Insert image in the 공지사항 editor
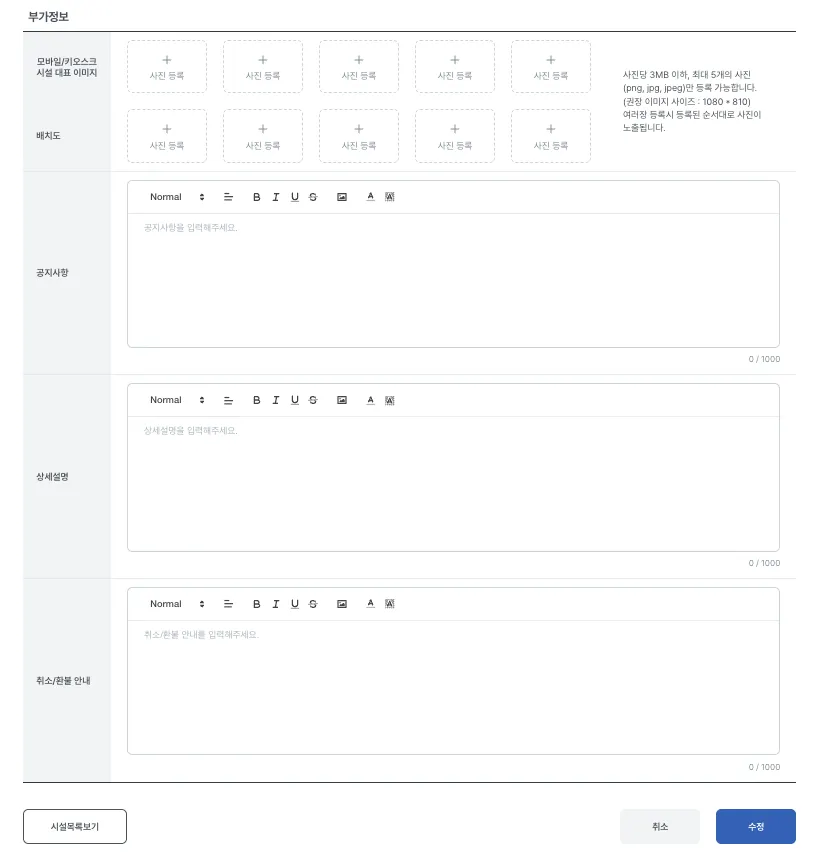This screenshot has width=822, height=866. (x=342, y=197)
